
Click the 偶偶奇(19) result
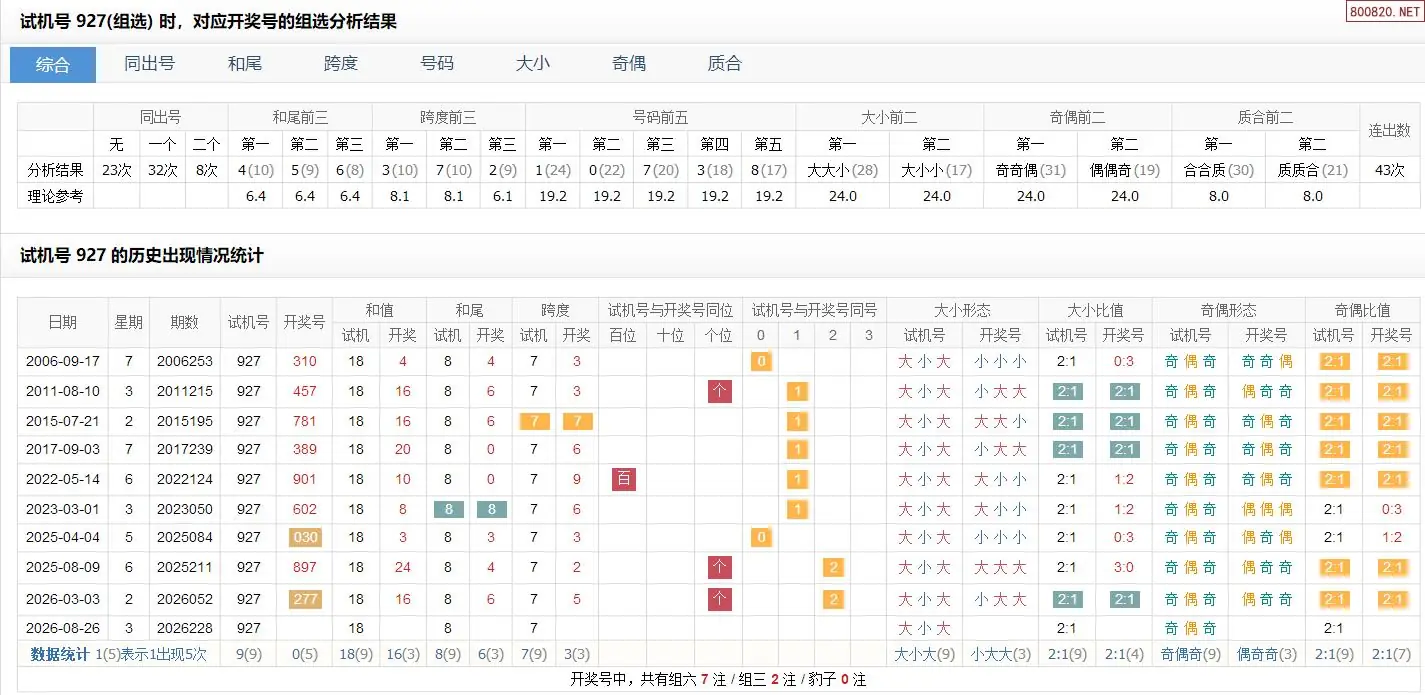coord(1125,170)
